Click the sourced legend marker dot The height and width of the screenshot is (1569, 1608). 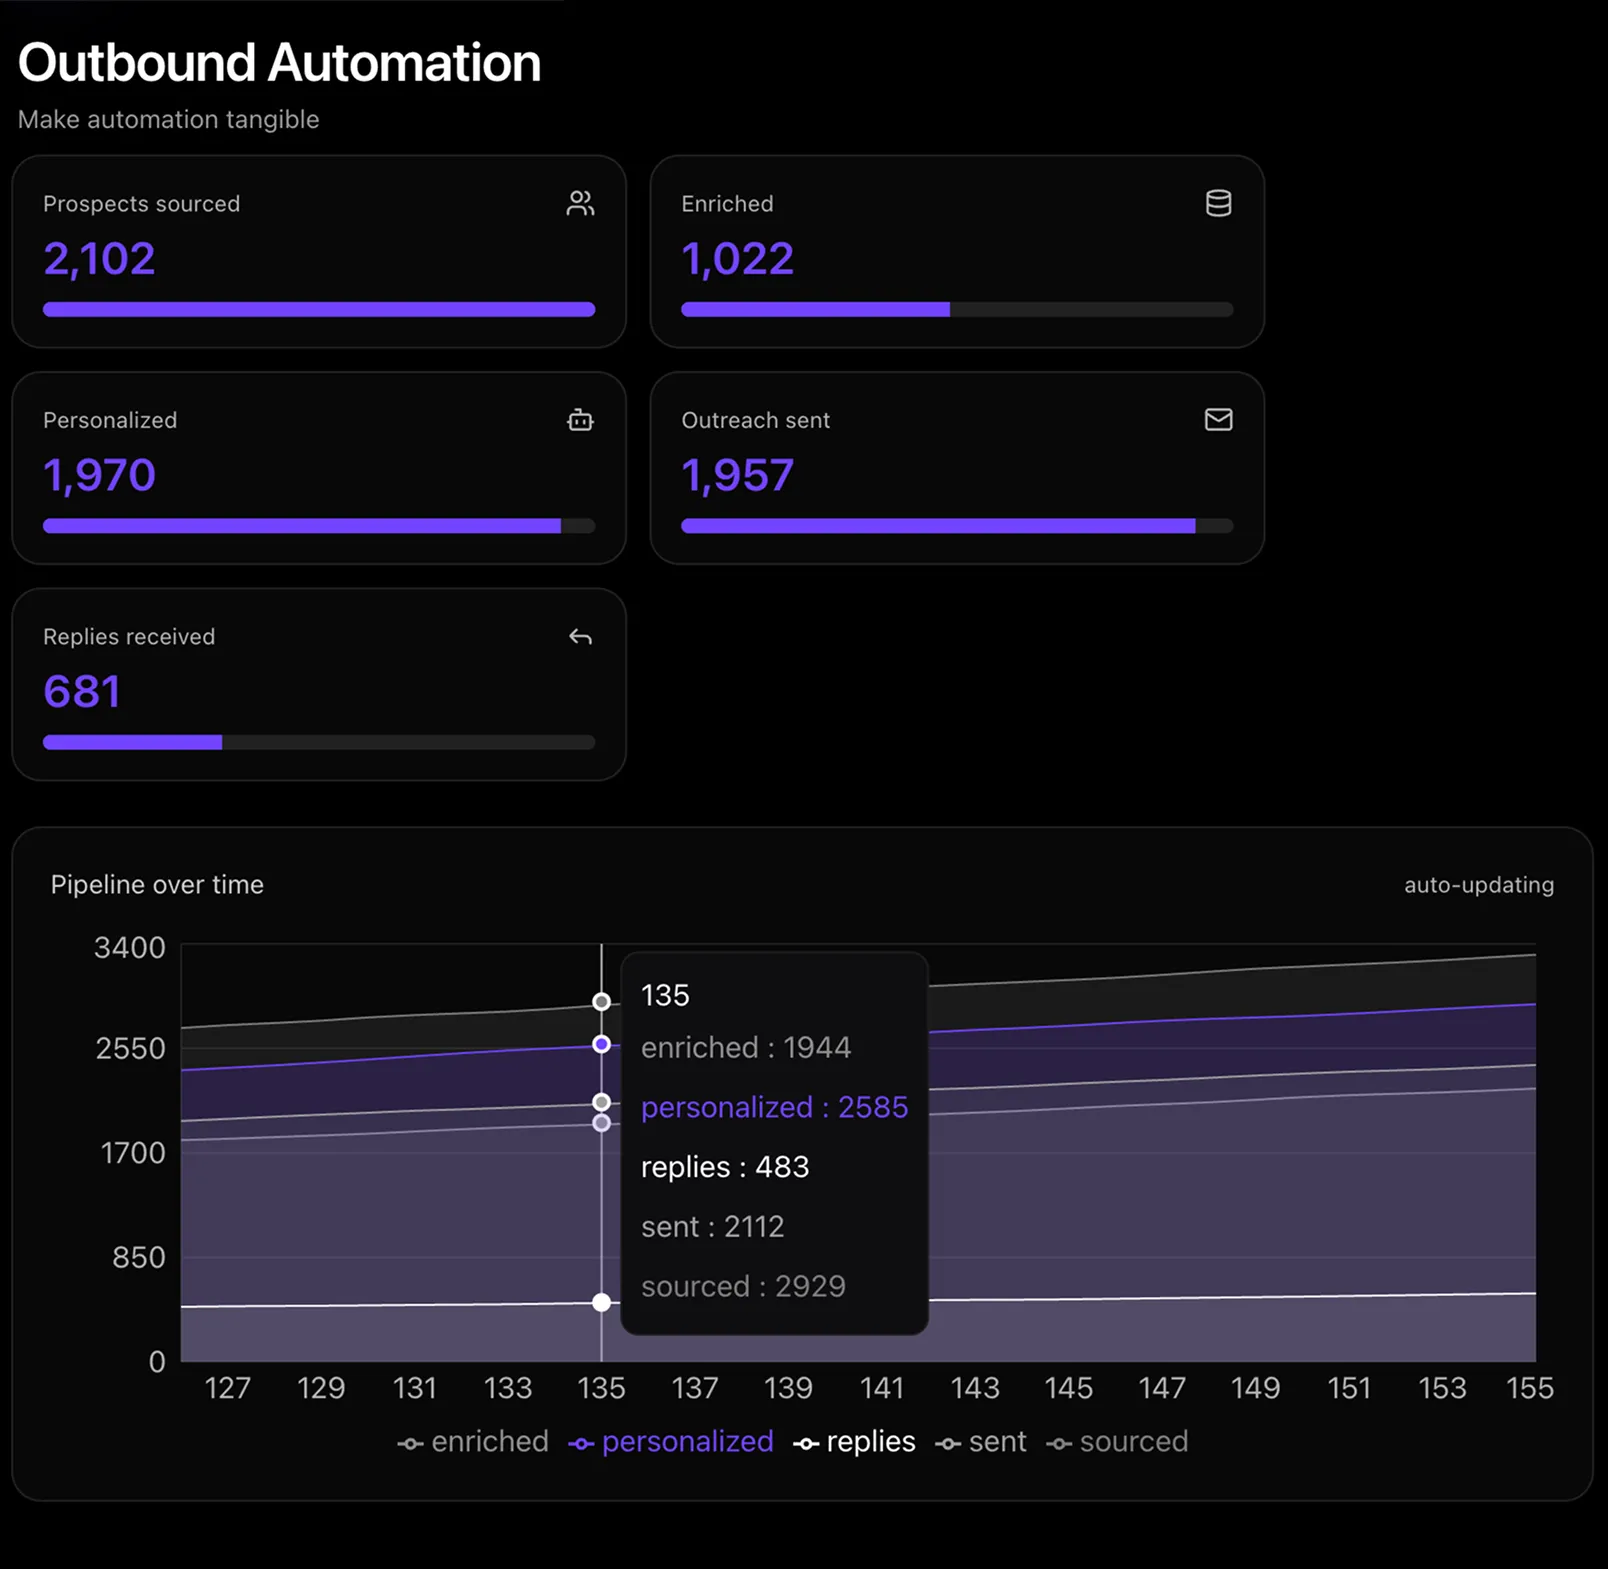coord(1060,1443)
